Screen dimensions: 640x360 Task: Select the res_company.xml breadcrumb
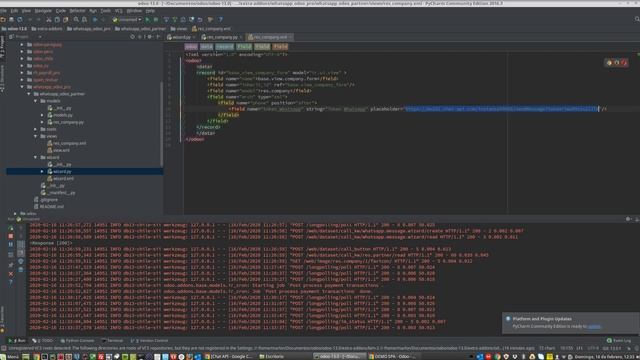(x=211, y=29)
